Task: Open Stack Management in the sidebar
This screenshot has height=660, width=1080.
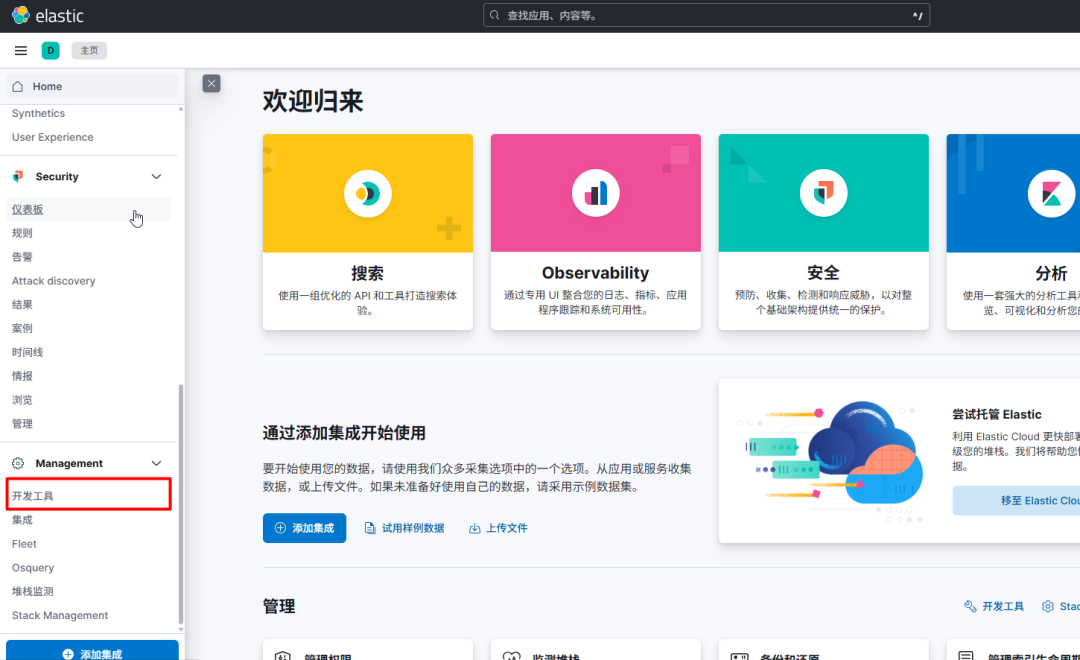Action: tap(60, 615)
